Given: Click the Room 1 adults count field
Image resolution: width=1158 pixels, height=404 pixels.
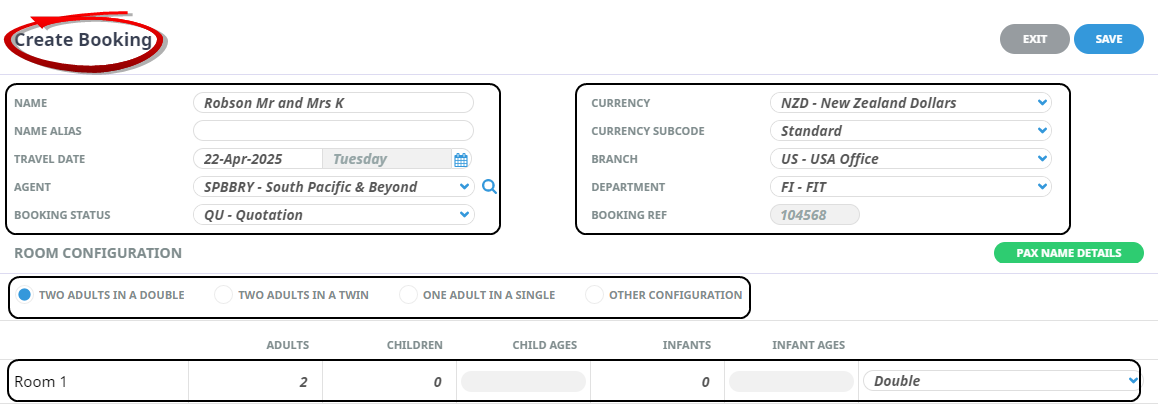Looking at the screenshot, I should [x=255, y=381].
